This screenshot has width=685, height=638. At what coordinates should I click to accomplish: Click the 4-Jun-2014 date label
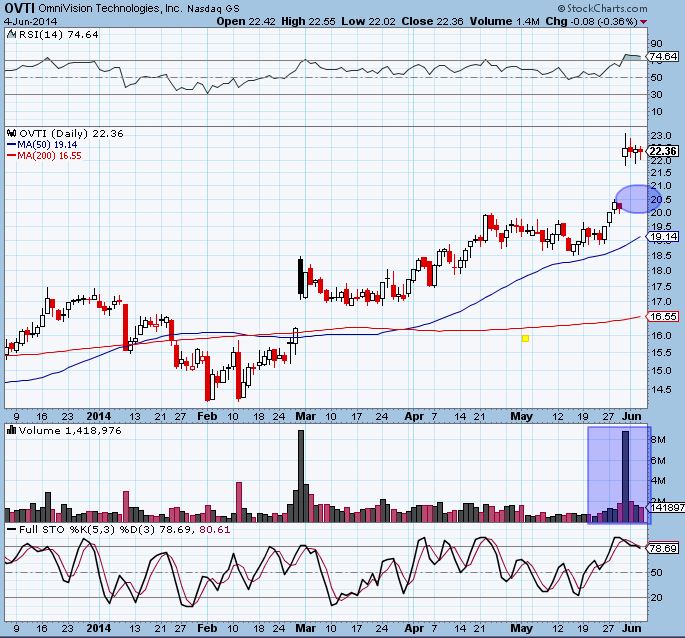coord(31,21)
